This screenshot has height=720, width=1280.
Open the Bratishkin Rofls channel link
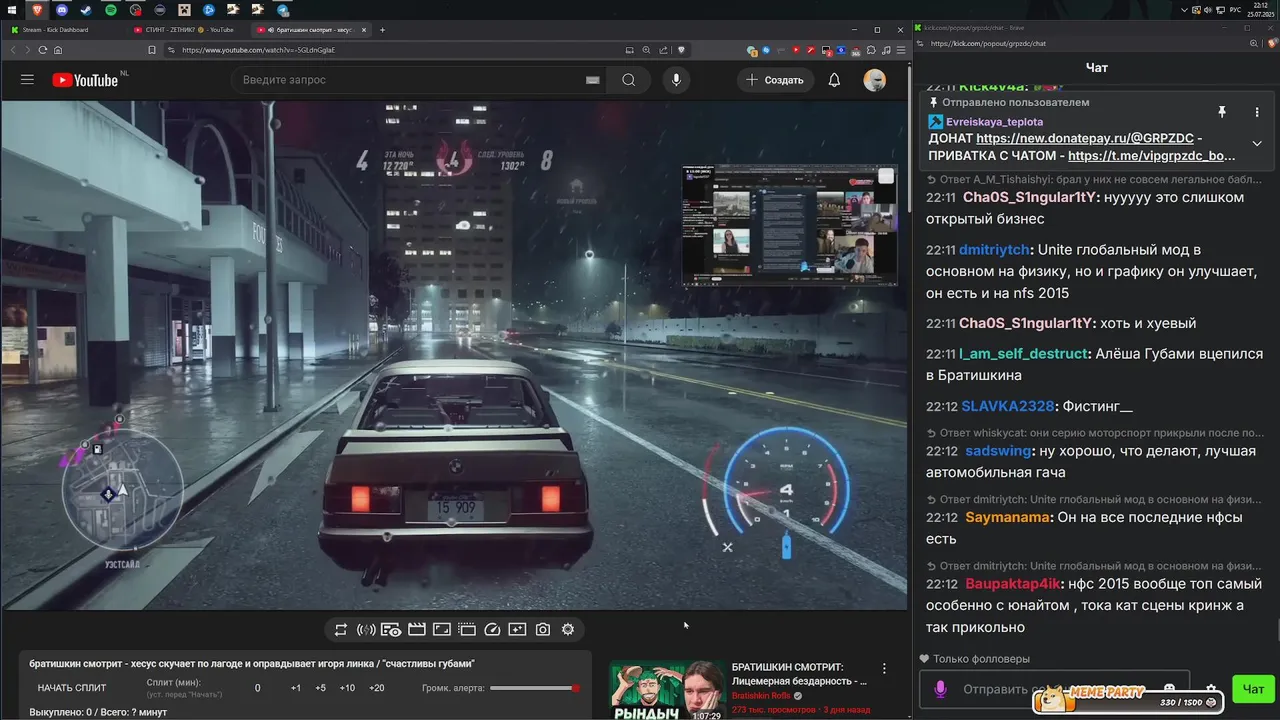pyautogui.click(x=761, y=696)
